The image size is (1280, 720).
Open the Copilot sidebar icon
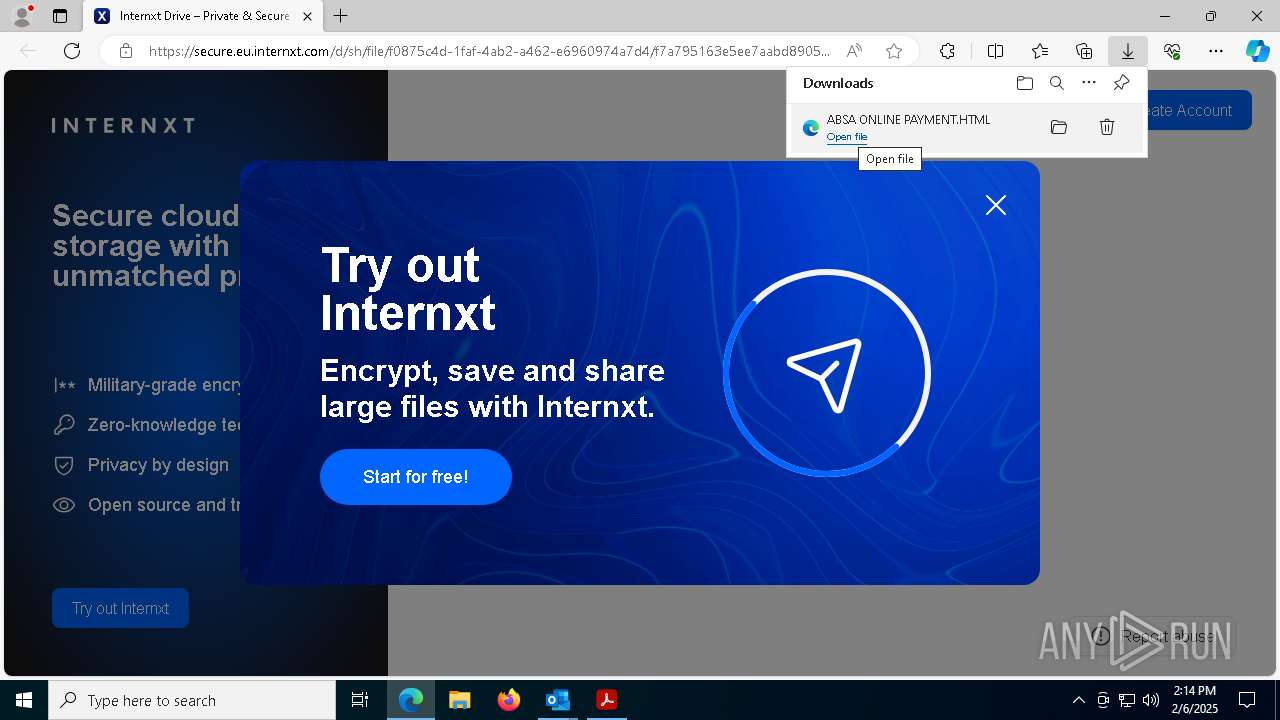pos(1257,51)
